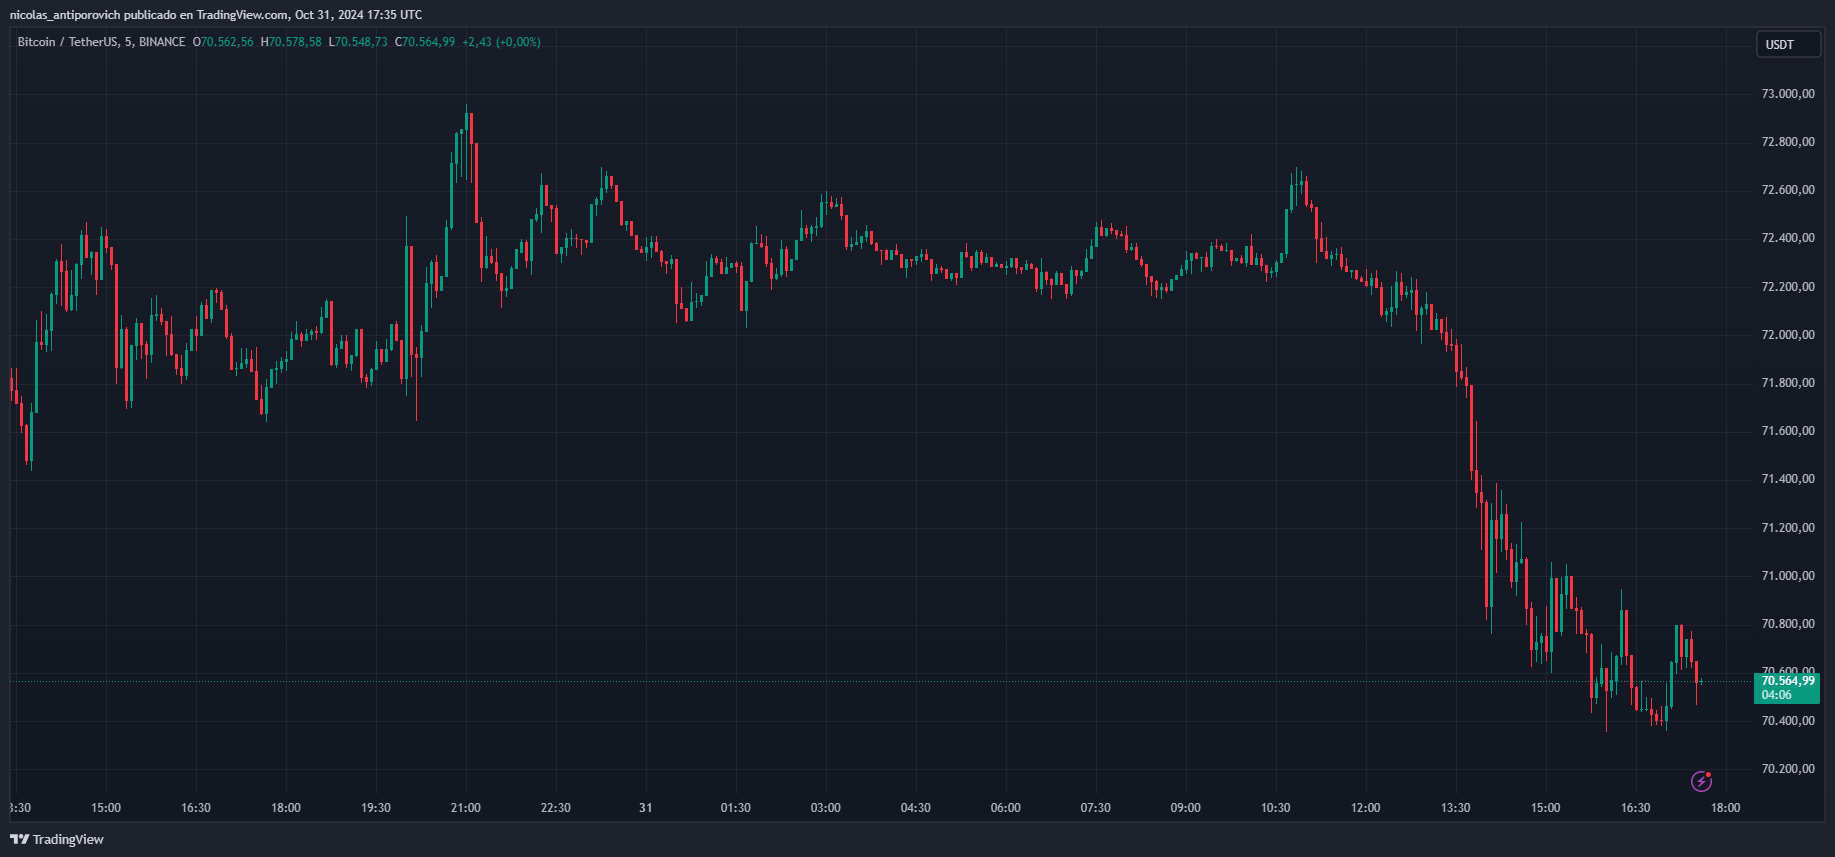Click the 71.400,00 price axis label

pyautogui.click(x=1788, y=479)
